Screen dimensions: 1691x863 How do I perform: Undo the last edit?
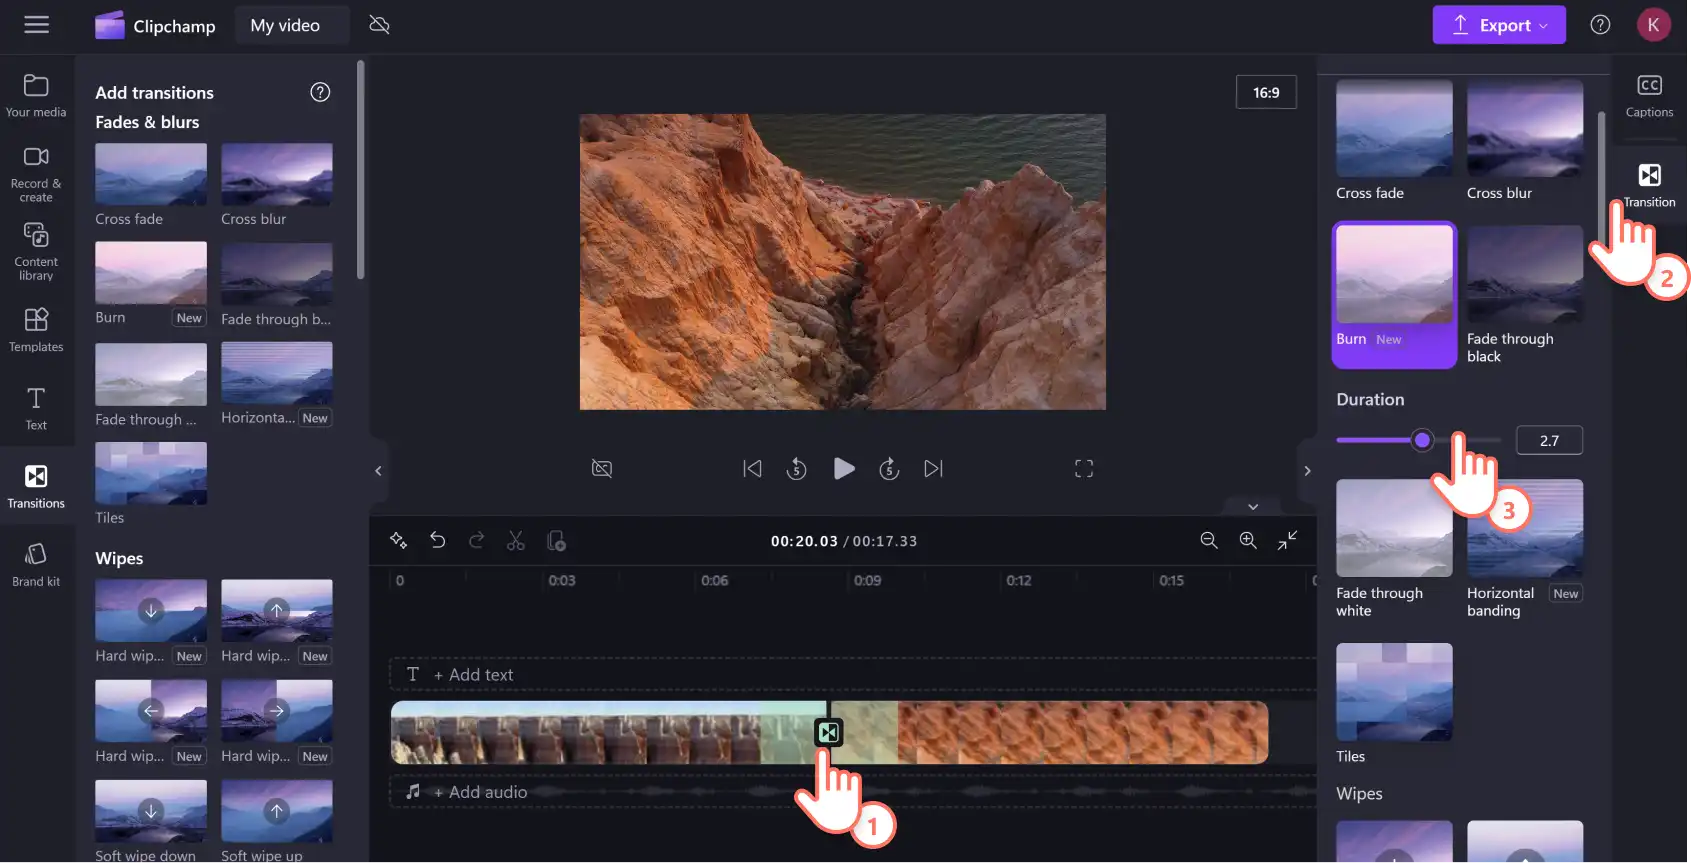click(438, 541)
